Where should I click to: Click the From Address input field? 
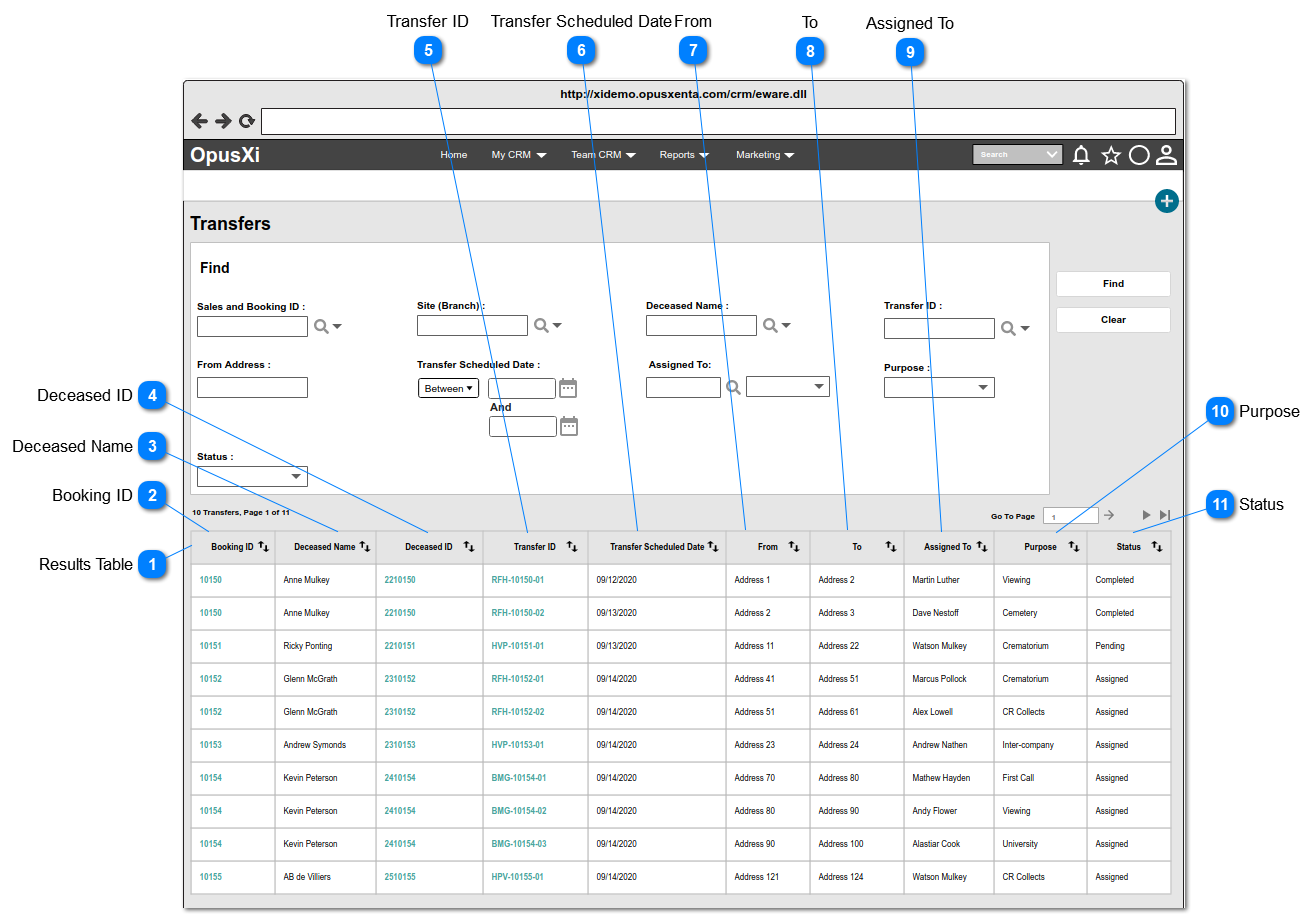pos(252,387)
